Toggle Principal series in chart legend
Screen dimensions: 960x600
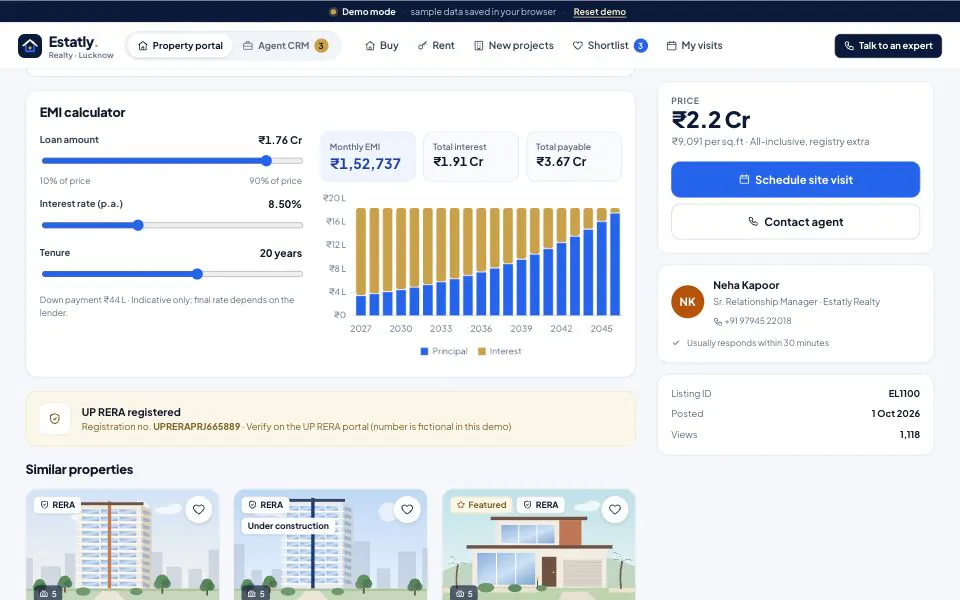[444, 351]
